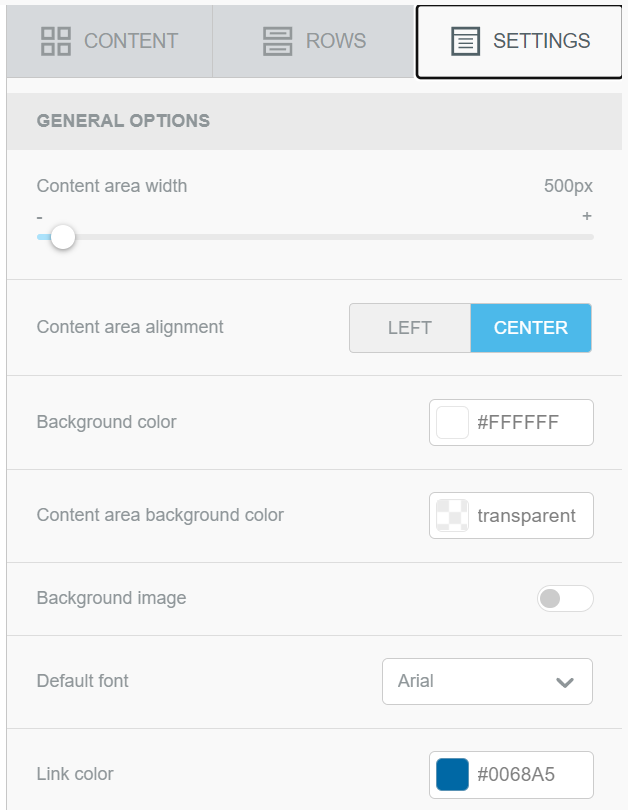Click the blue Link color swatch
This screenshot has width=628, height=810.
(452, 774)
